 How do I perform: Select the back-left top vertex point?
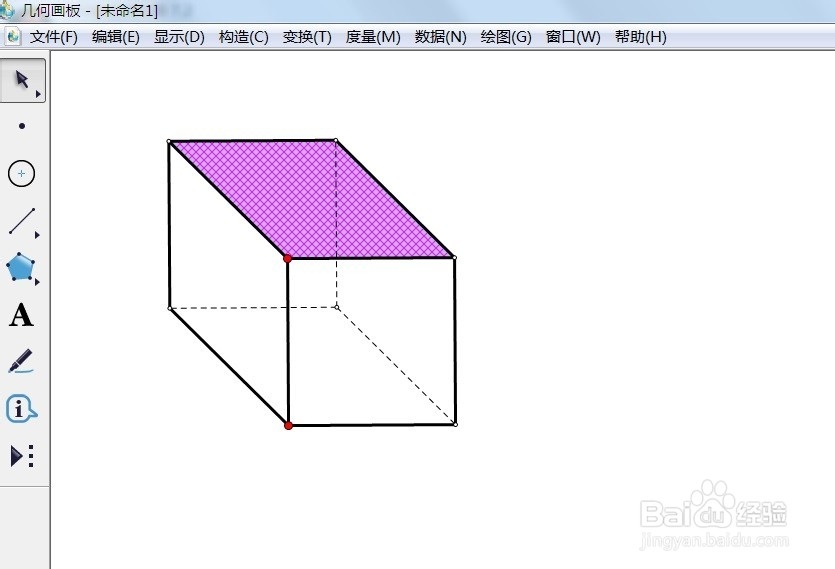click(169, 142)
